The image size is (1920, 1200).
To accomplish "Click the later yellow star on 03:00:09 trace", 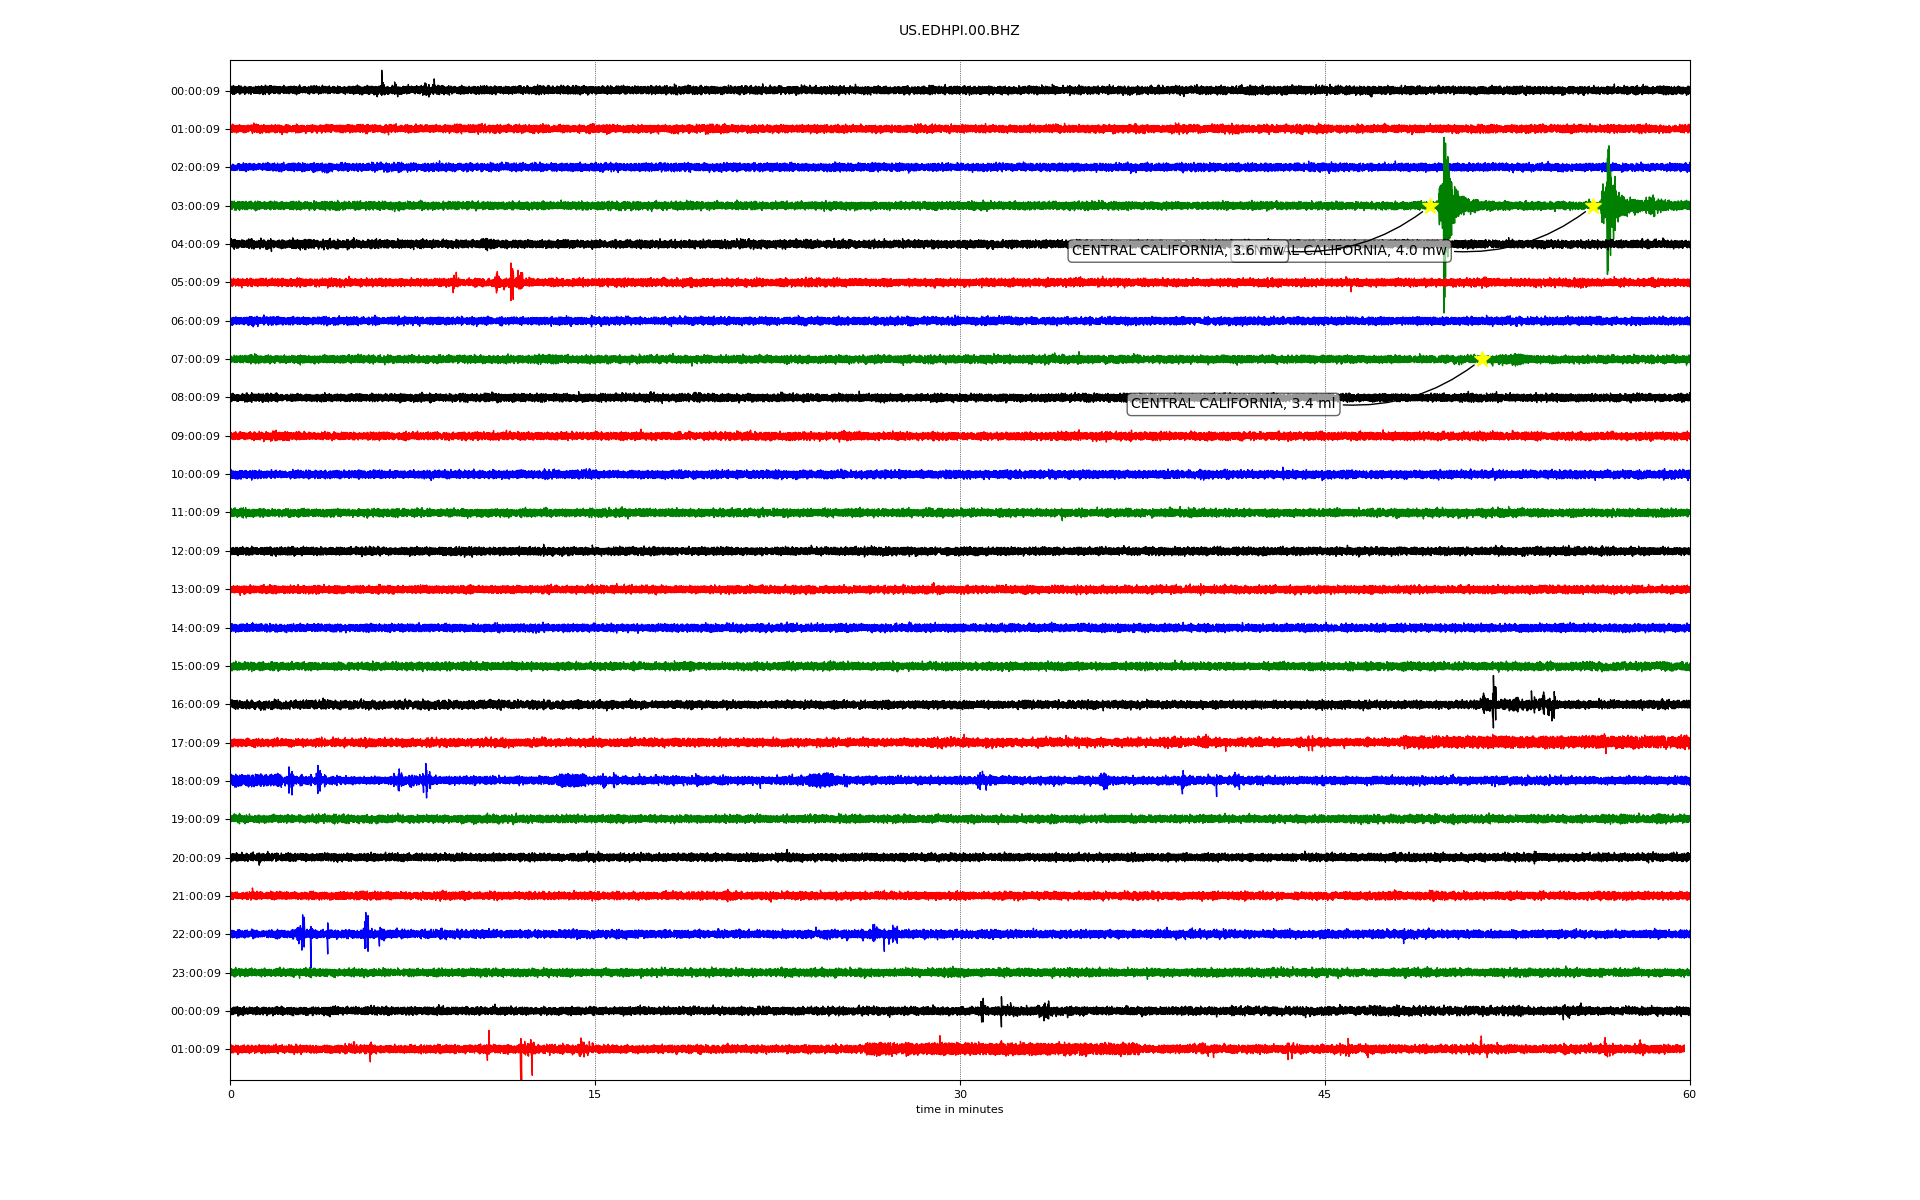I will [x=1593, y=206].
